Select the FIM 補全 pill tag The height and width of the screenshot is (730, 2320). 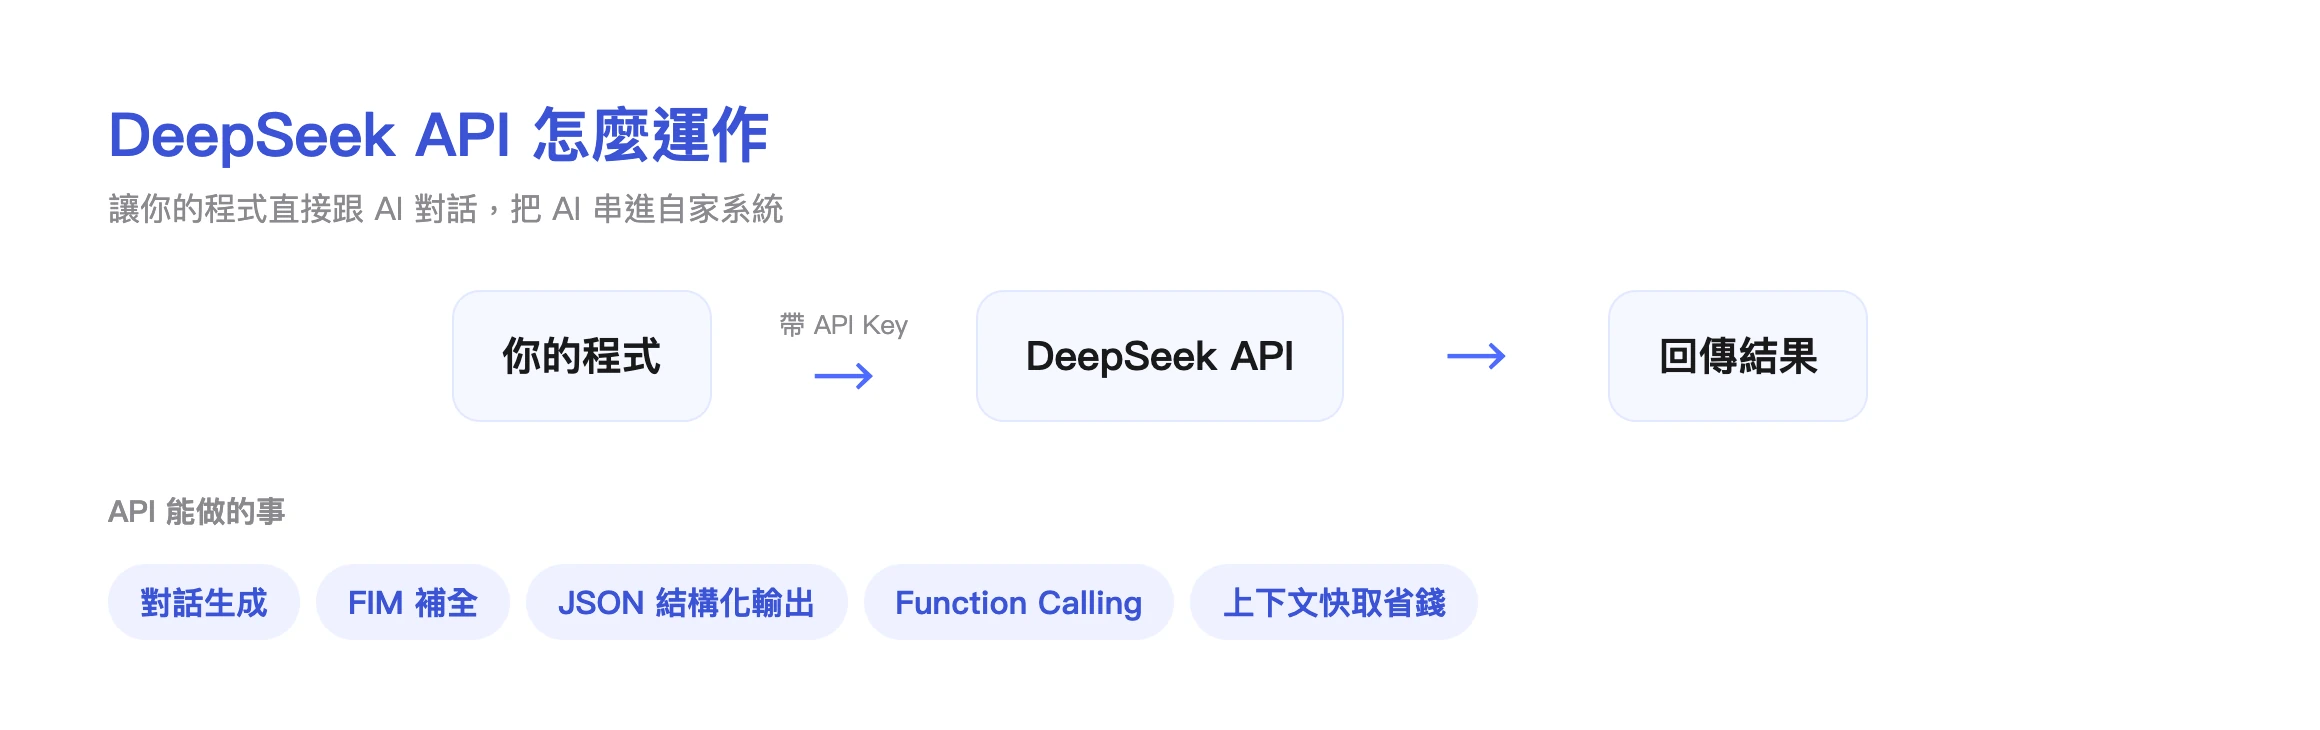[413, 602]
